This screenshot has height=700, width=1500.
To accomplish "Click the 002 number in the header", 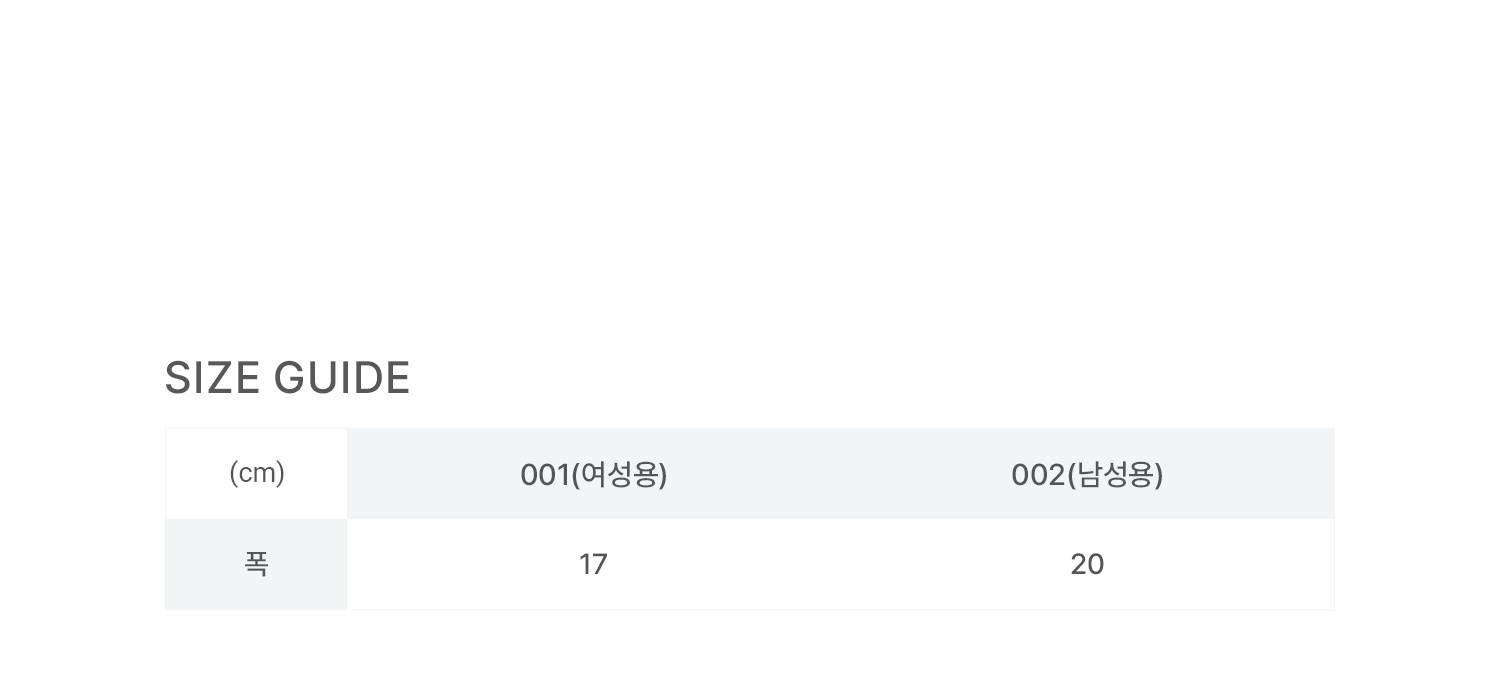I will (x=1037, y=475).
